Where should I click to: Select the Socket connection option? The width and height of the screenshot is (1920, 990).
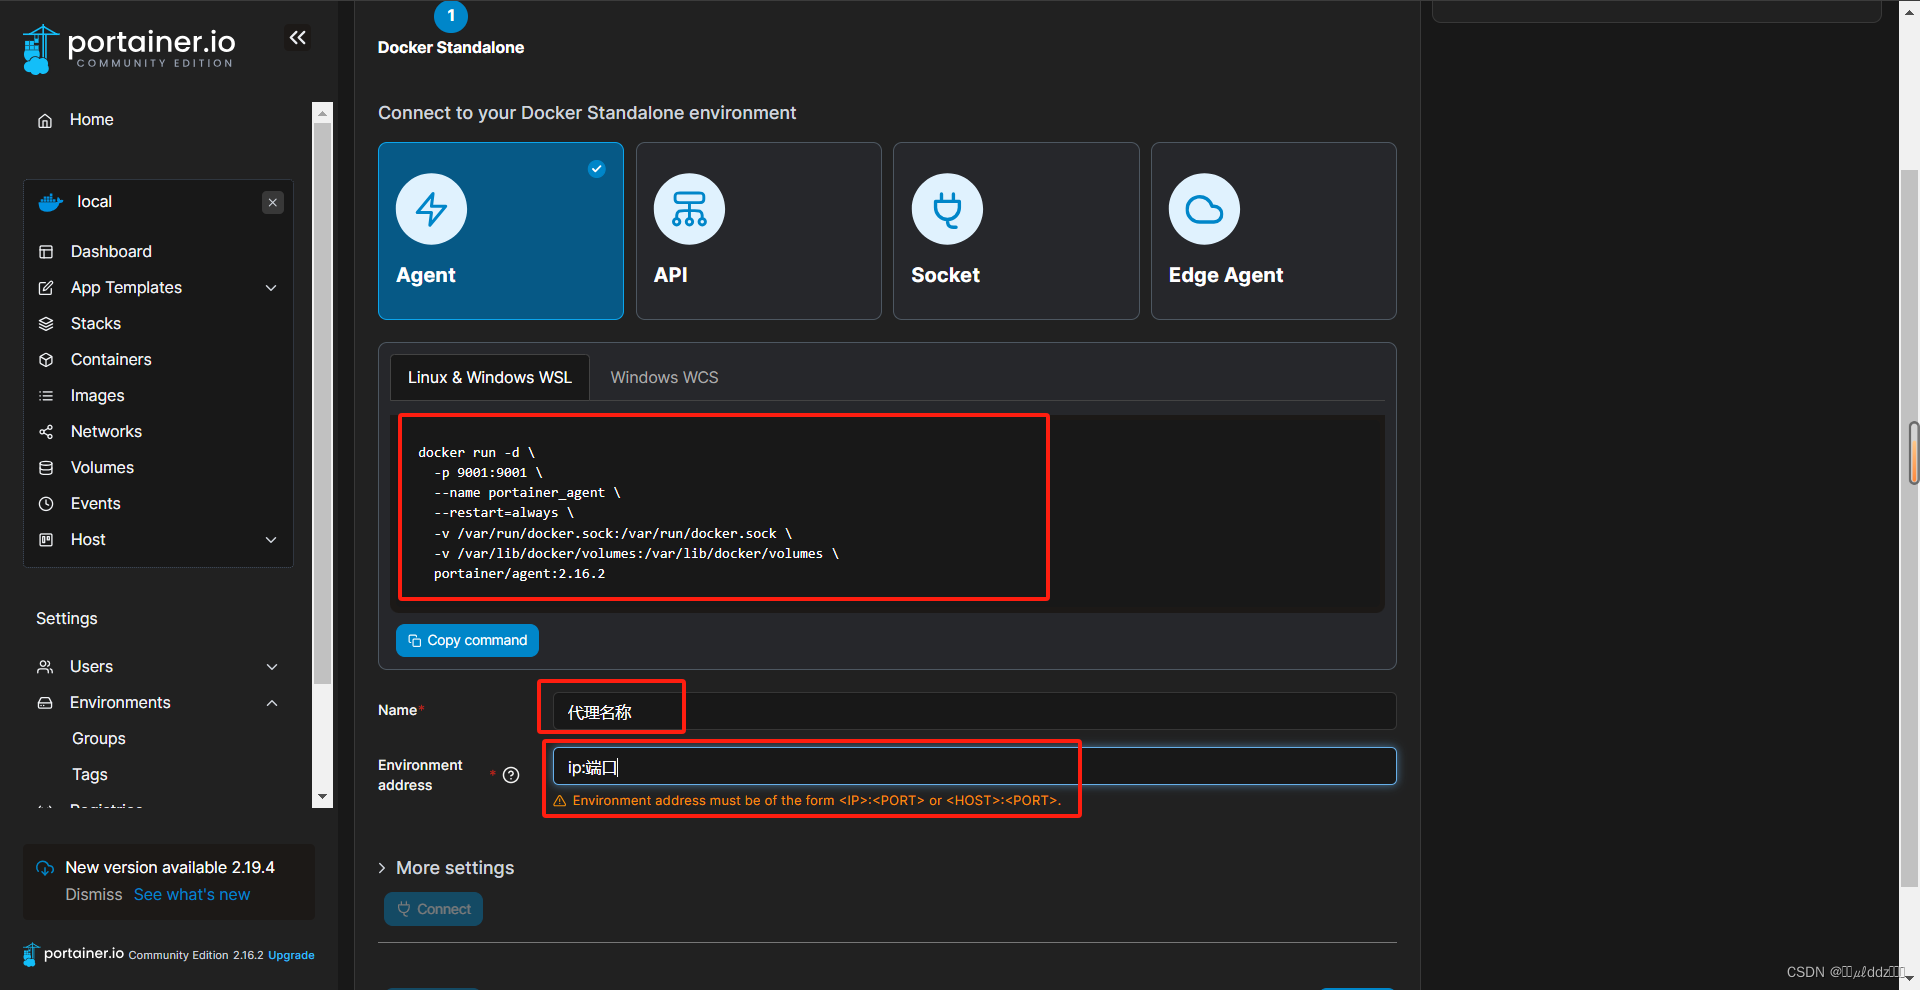(x=1016, y=231)
